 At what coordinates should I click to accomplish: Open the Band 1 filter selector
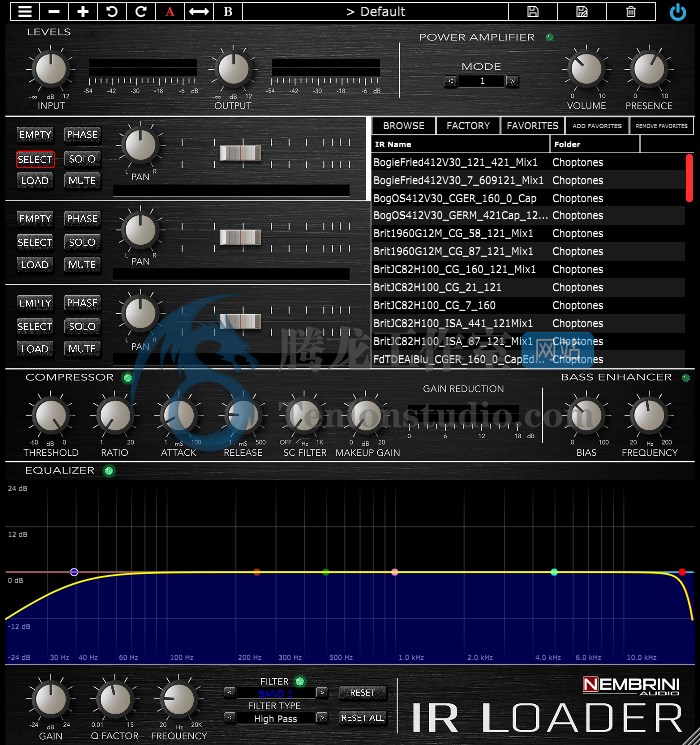coord(276,693)
